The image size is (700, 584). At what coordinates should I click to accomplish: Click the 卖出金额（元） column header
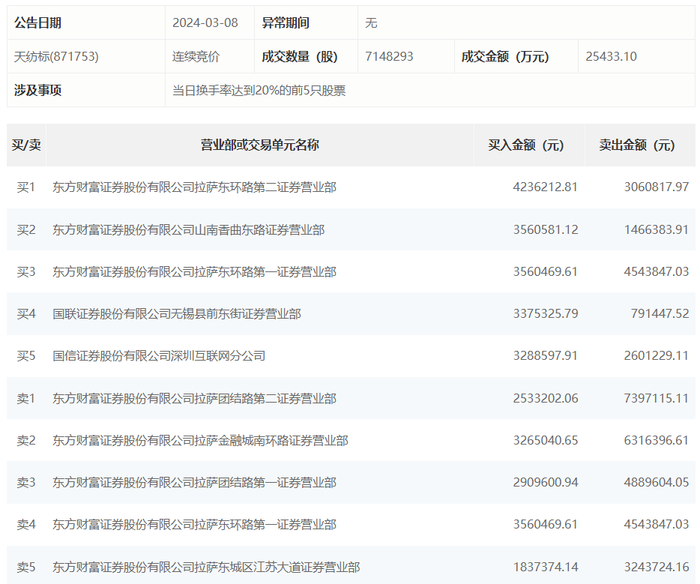(637, 145)
